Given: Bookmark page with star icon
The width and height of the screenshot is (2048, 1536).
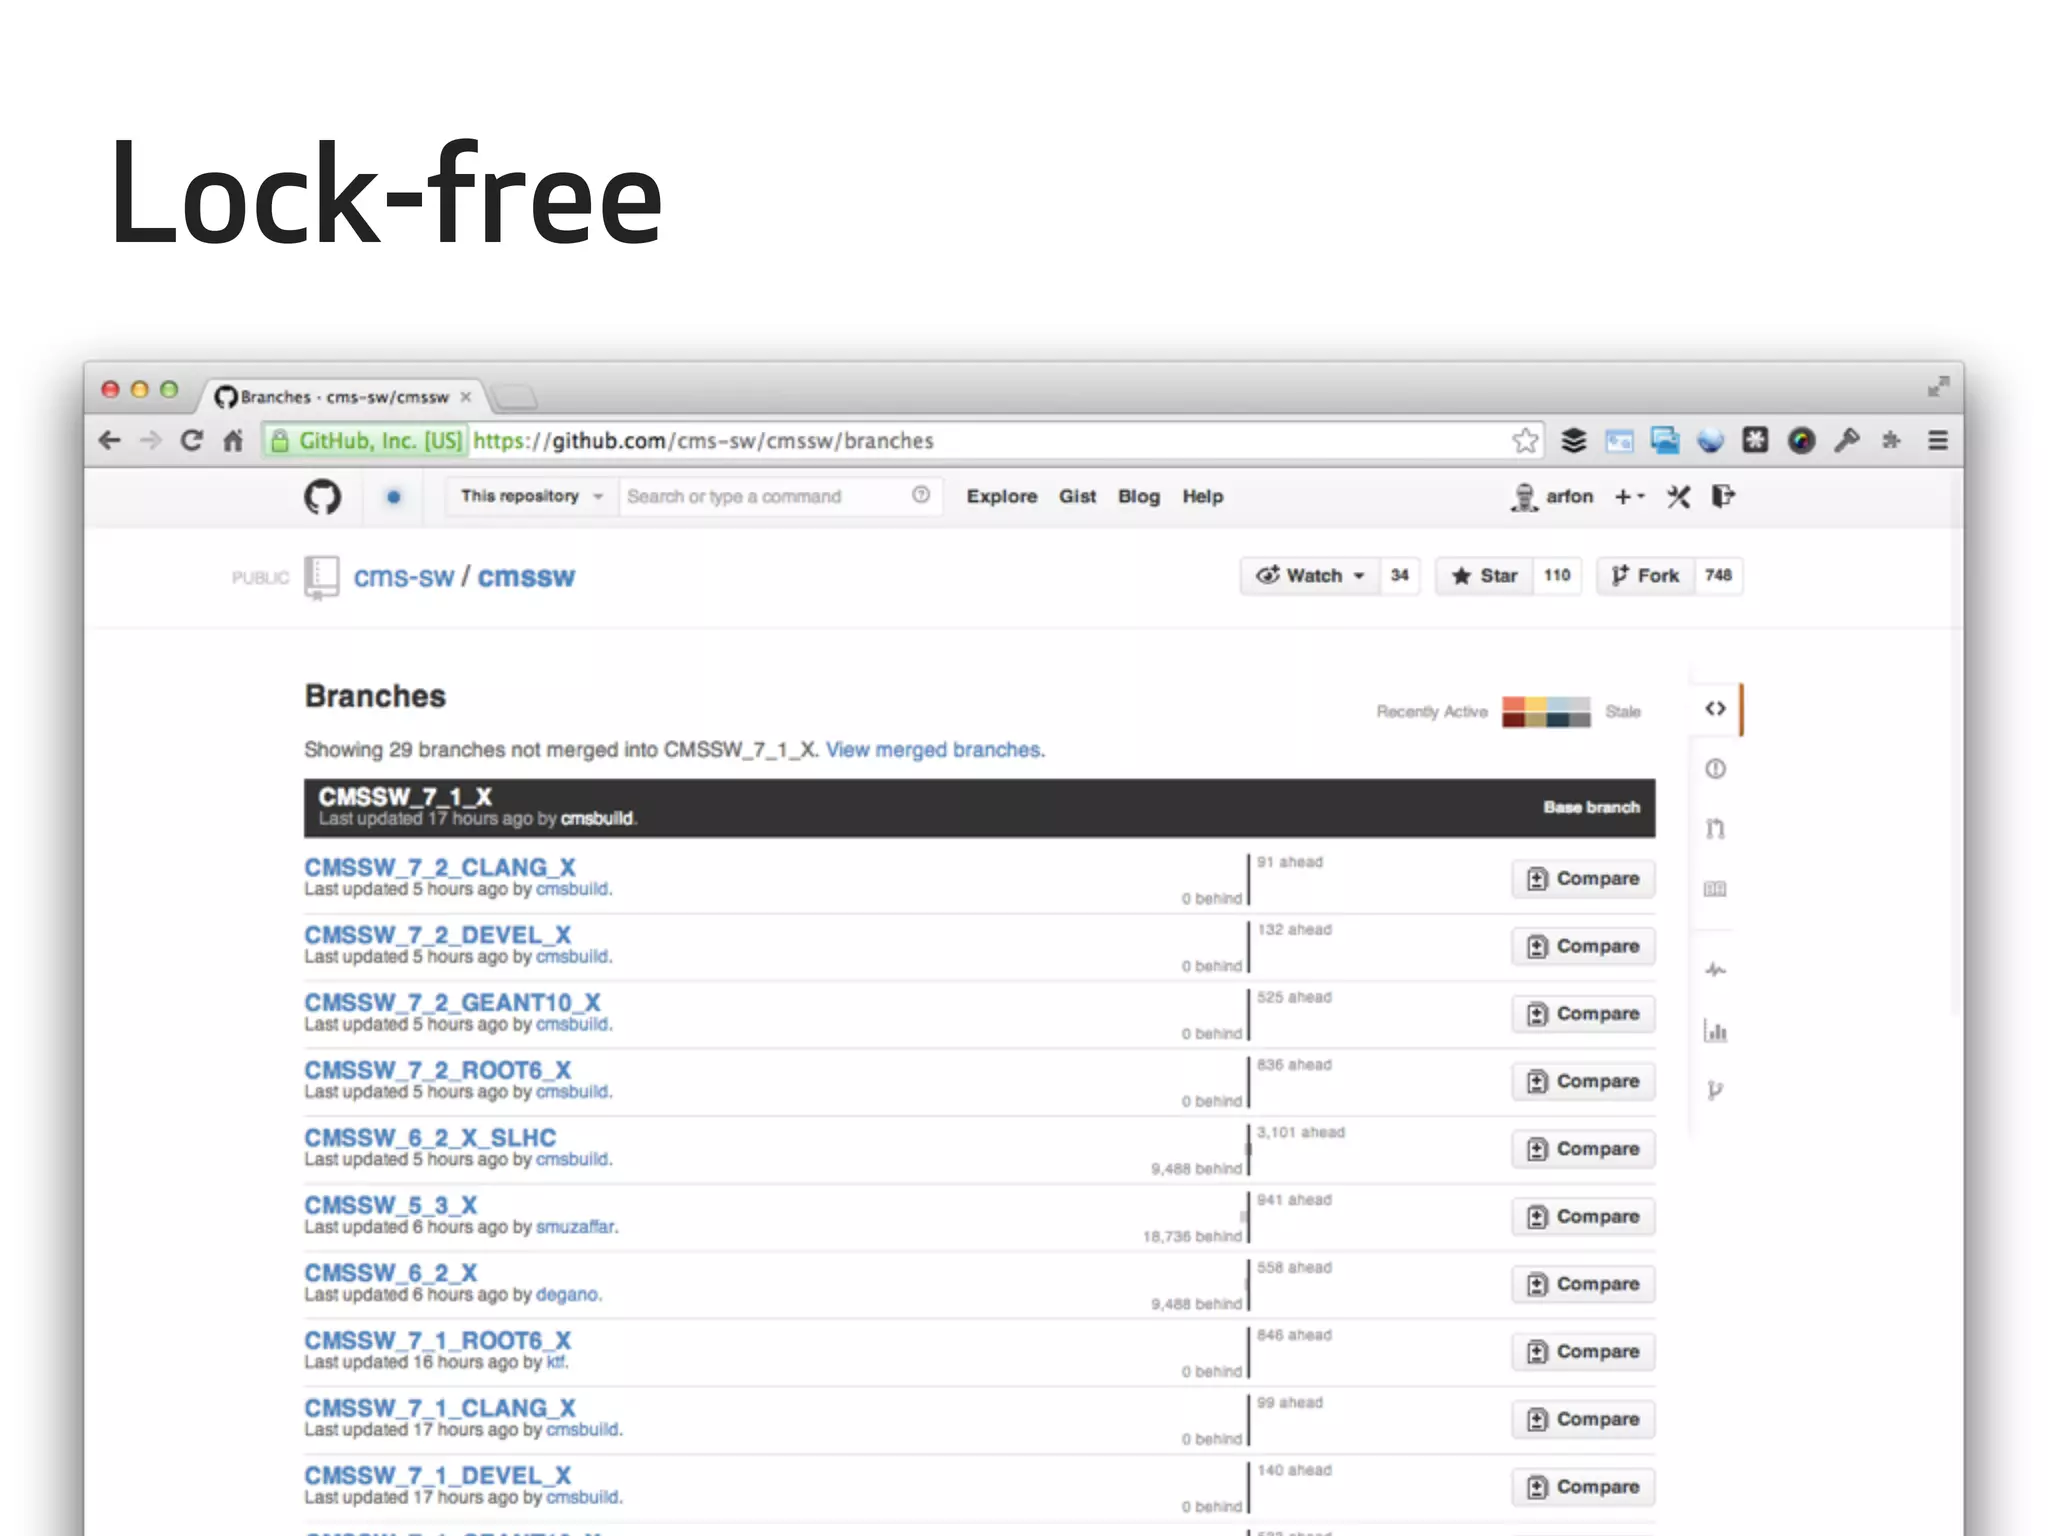Looking at the screenshot, I should [1525, 441].
